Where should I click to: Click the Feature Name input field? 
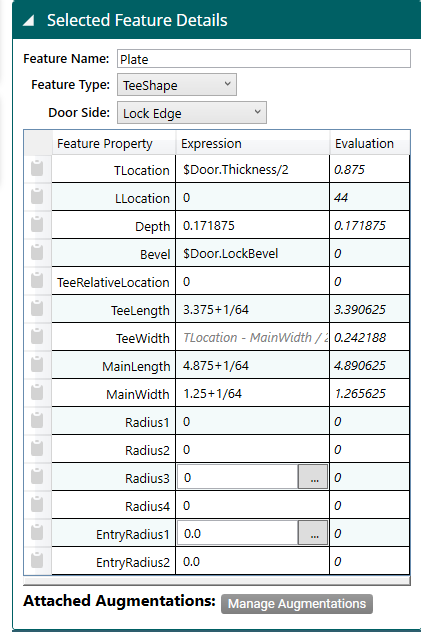(264, 59)
